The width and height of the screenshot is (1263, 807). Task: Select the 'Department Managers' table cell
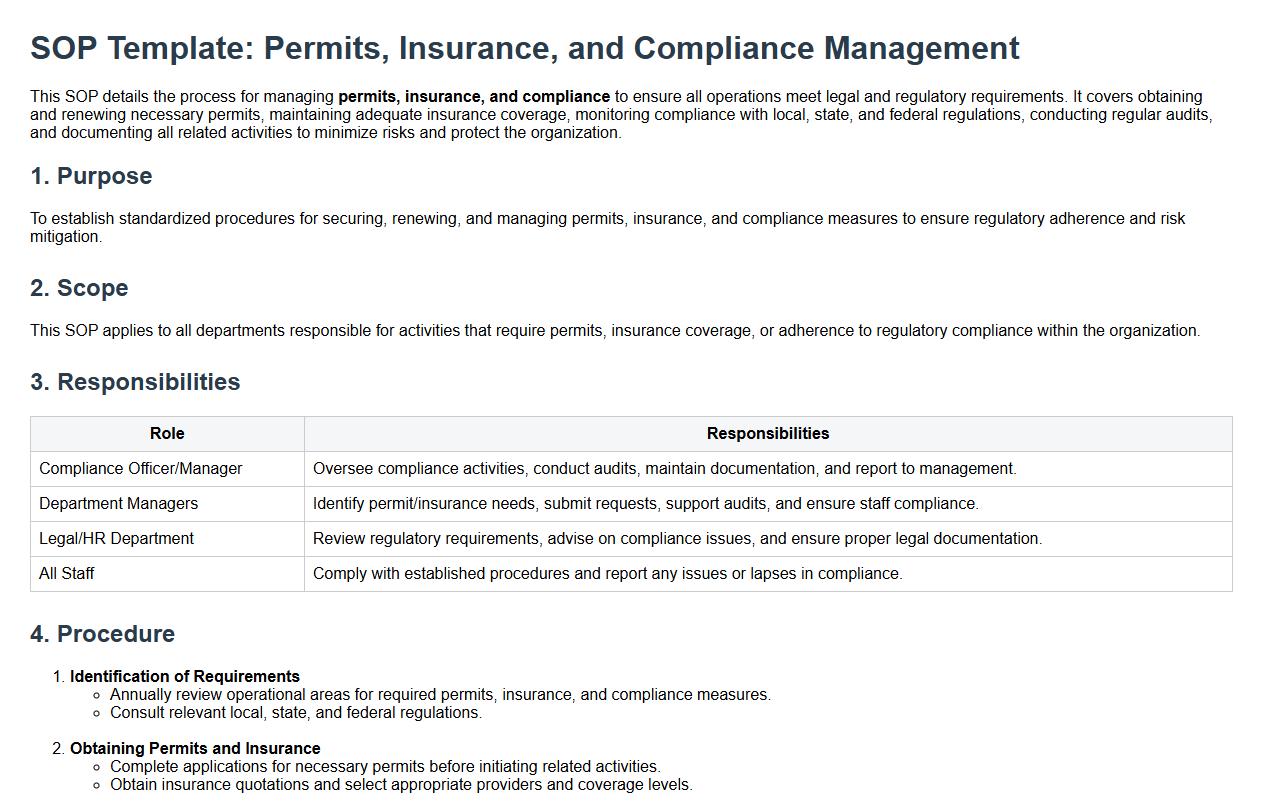[x=119, y=504]
